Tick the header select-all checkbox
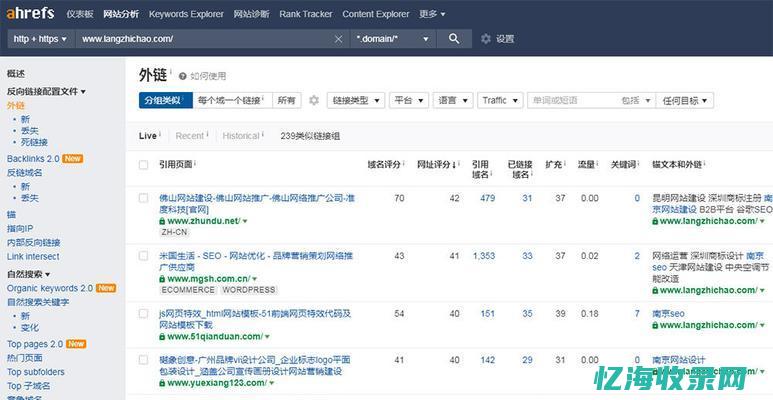 [143, 165]
